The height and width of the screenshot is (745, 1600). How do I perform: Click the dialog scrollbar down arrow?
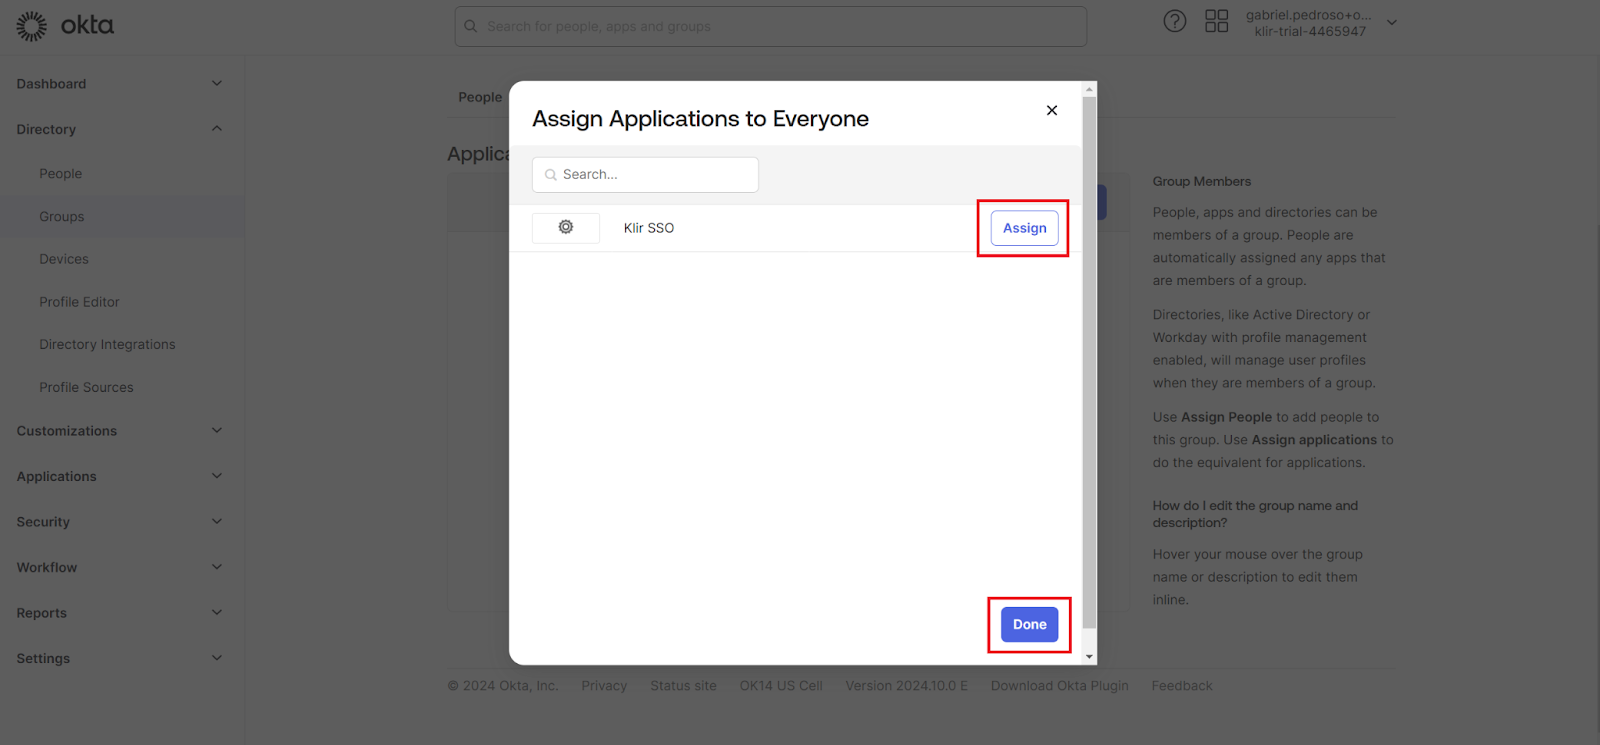pos(1089,657)
